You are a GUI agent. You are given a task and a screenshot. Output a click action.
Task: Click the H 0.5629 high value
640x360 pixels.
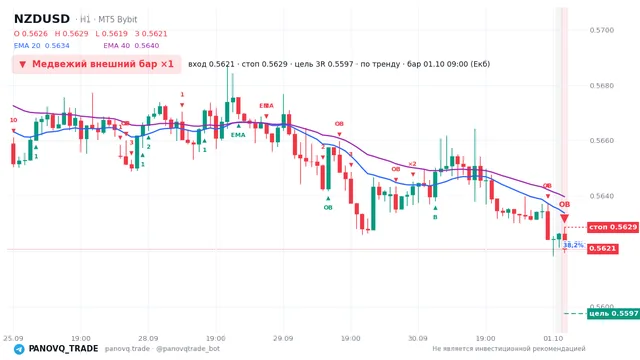[x=71, y=34]
